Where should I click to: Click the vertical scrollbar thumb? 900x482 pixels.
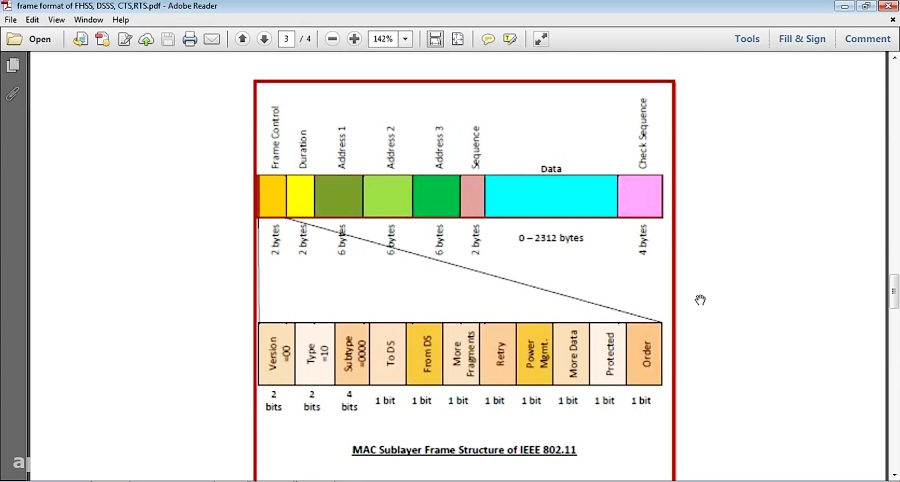pyautogui.click(x=894, y=291)
